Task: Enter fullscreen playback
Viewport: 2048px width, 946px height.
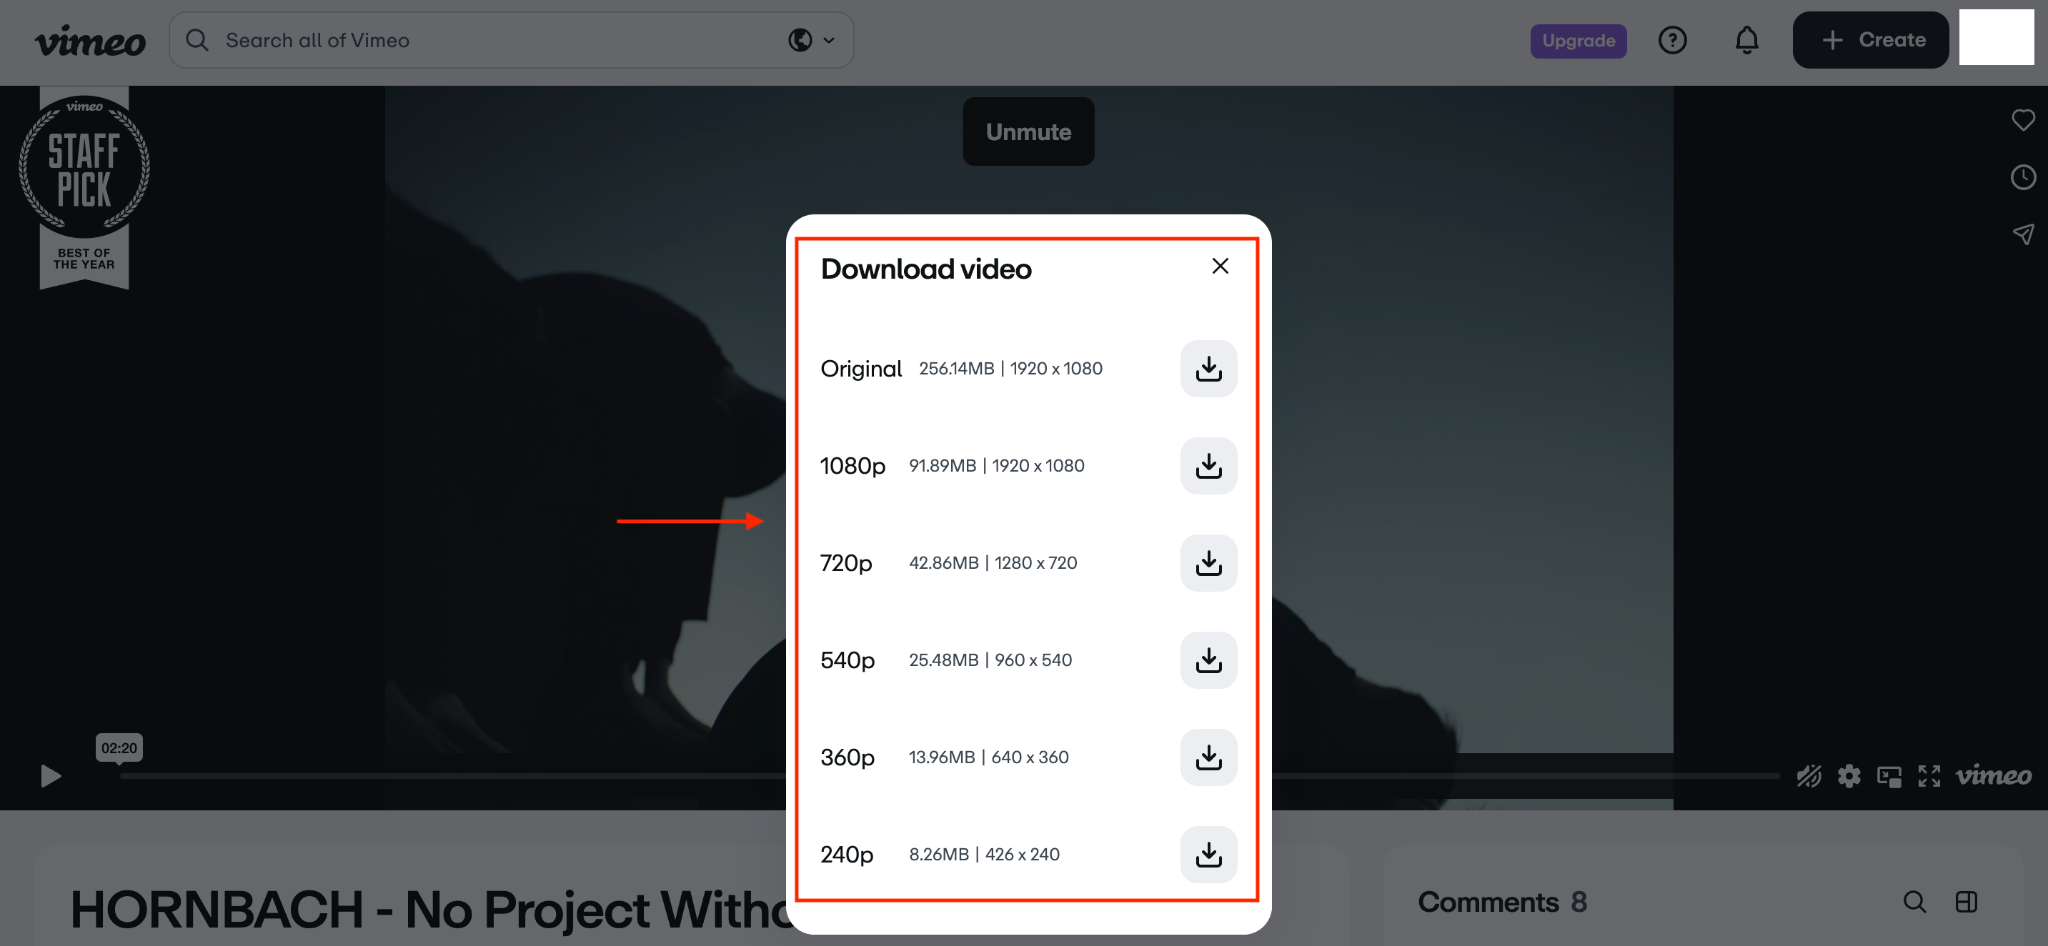Action: click(1928, 776)
